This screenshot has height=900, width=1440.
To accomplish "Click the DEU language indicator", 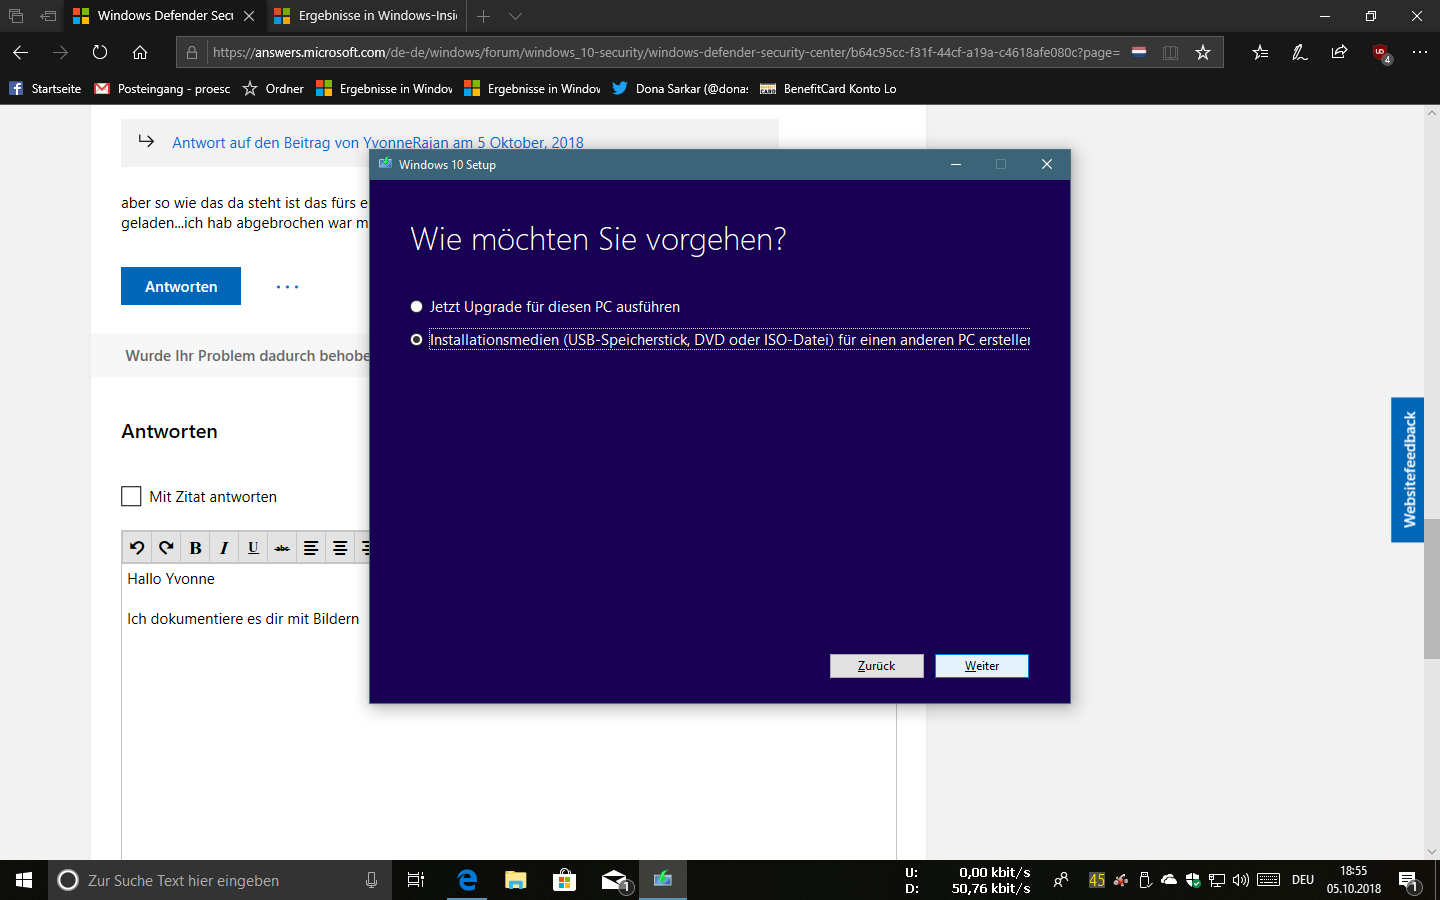I will click(x=1302, y=880).
